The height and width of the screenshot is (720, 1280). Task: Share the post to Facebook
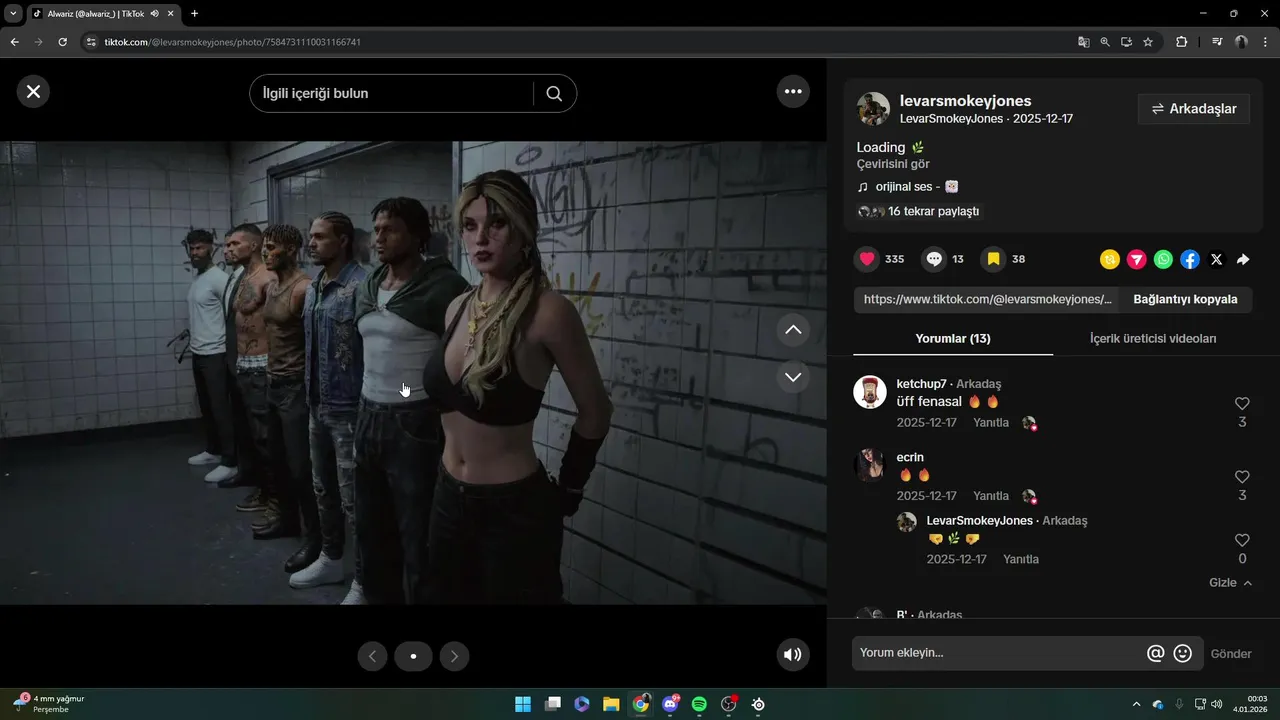pyautogui.click(x=1190, y=259)
